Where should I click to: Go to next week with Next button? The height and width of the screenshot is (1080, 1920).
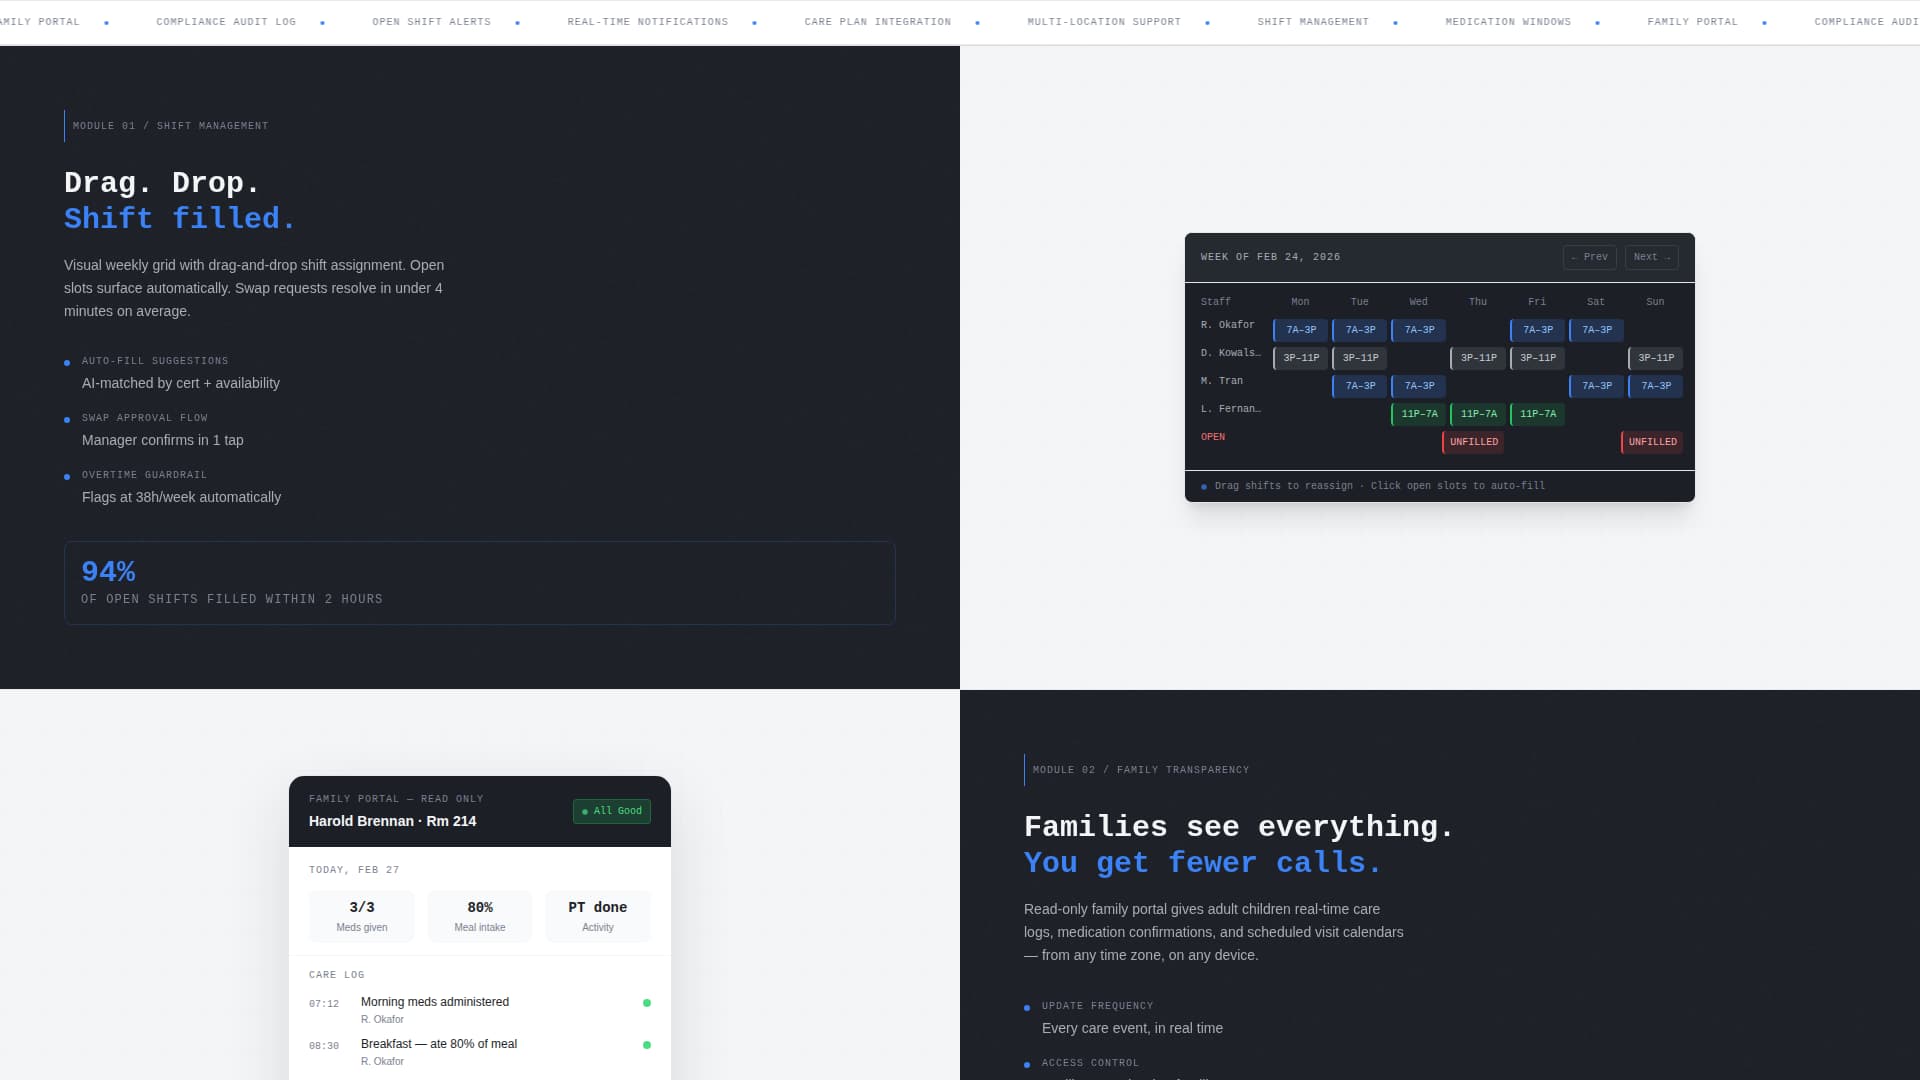pos(1651,257)
